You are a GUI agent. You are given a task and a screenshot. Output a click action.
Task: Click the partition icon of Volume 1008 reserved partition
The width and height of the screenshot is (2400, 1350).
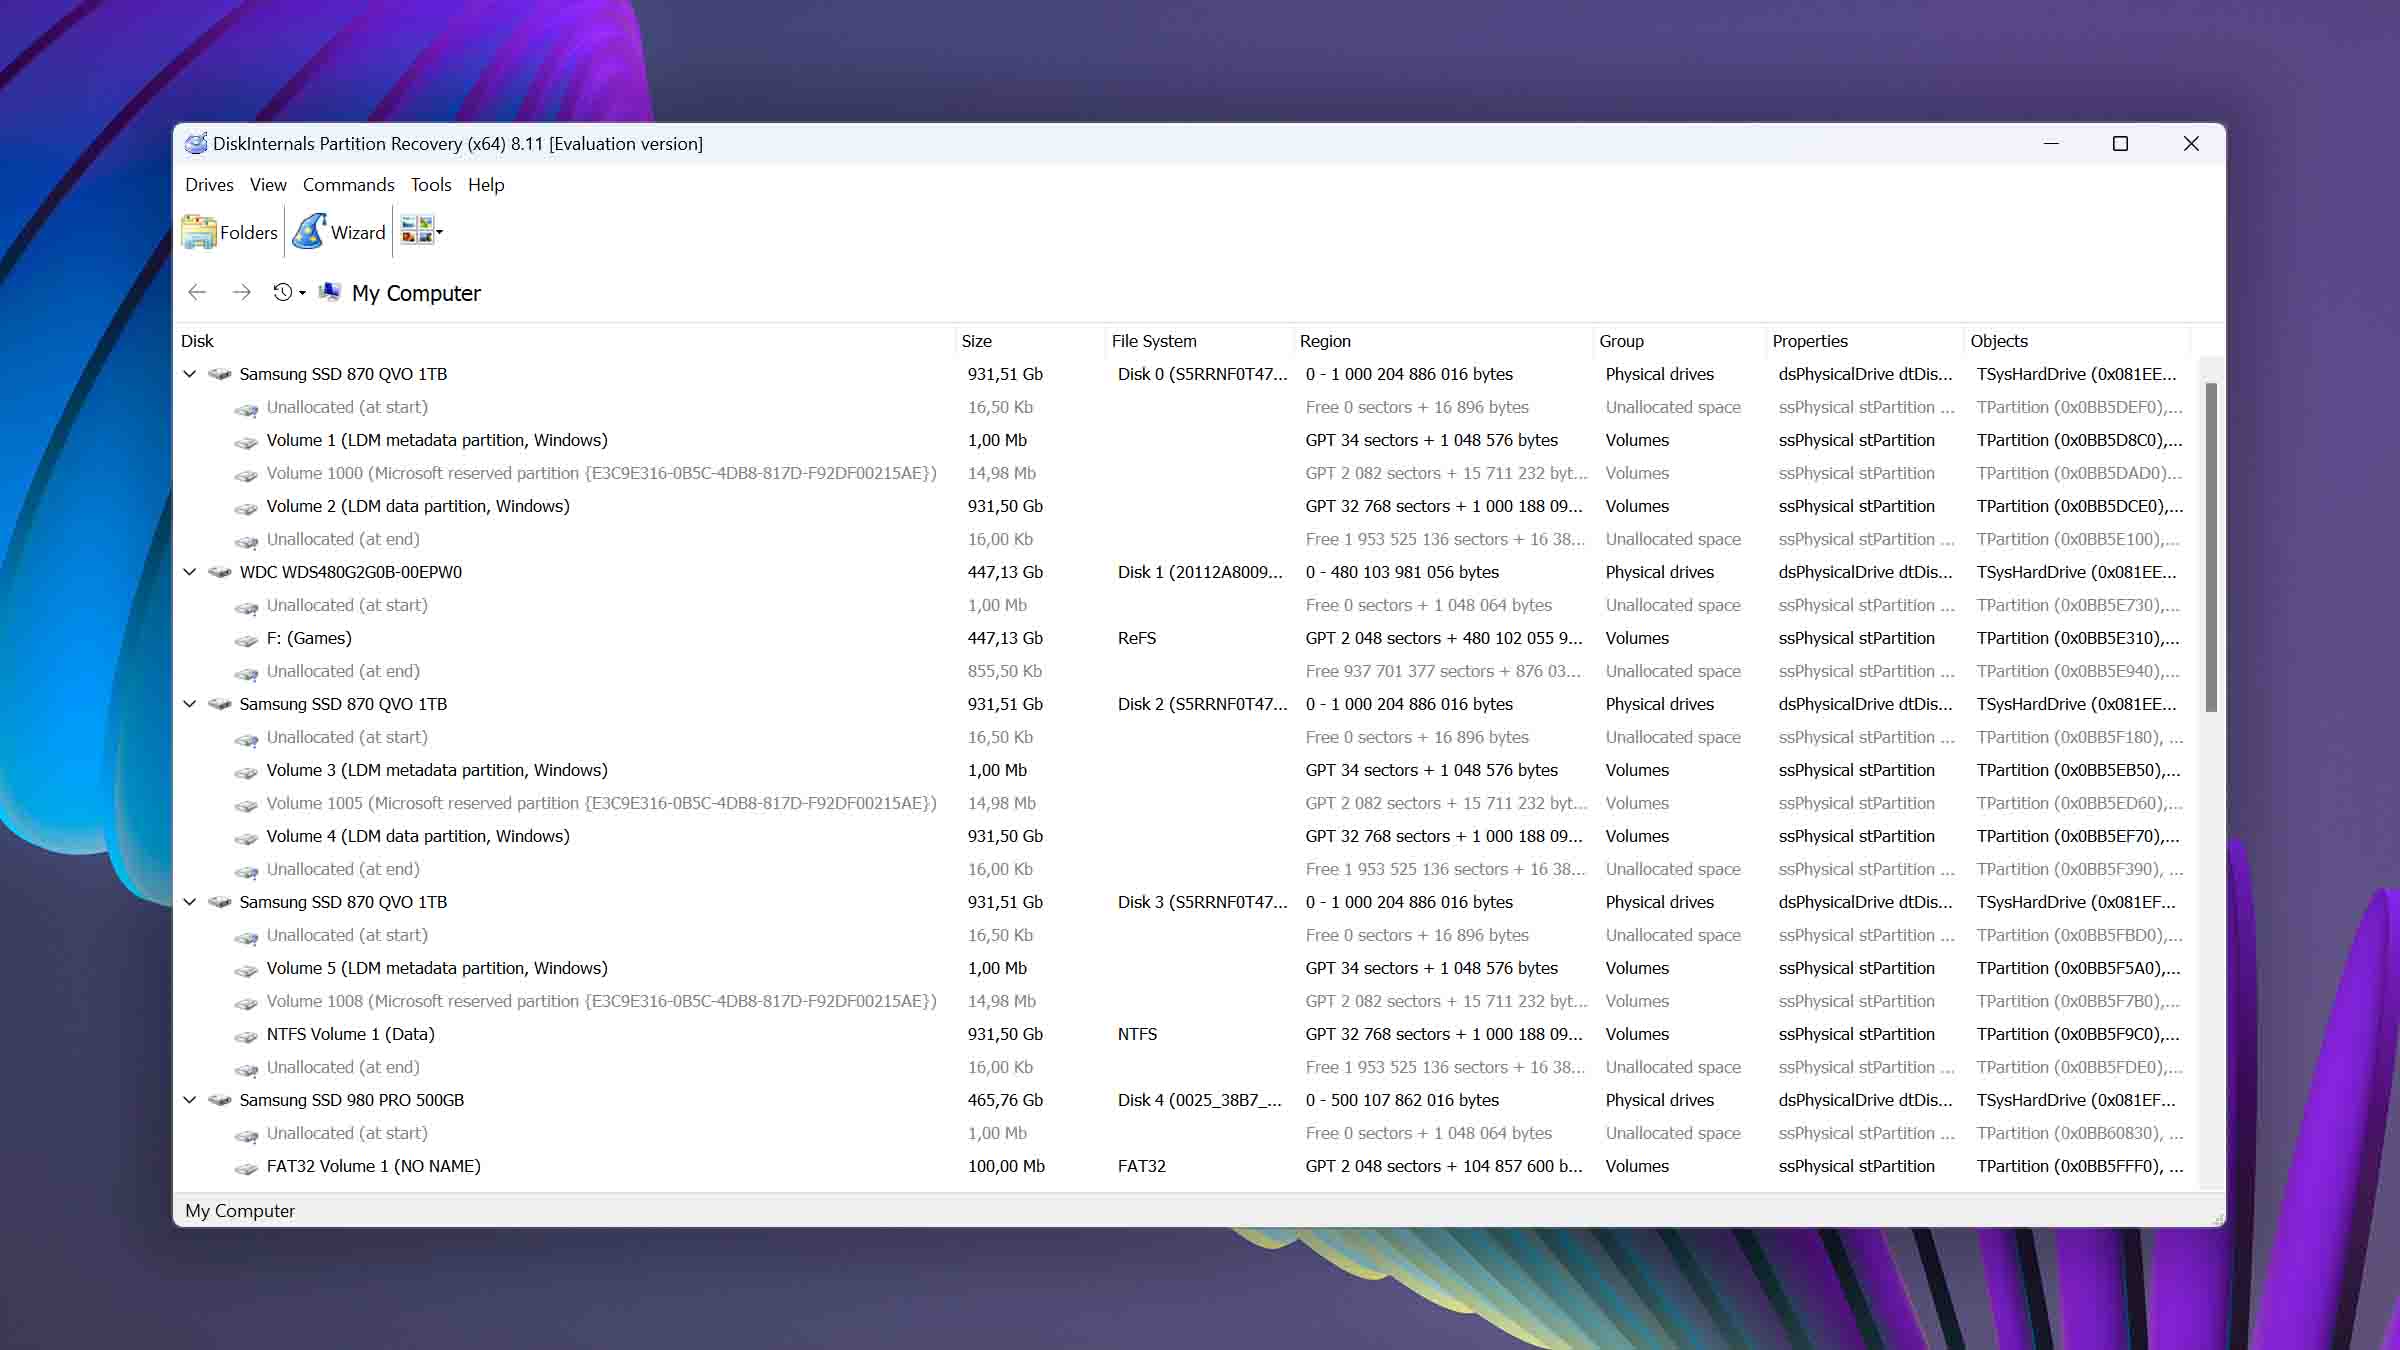pos(246,1002)
